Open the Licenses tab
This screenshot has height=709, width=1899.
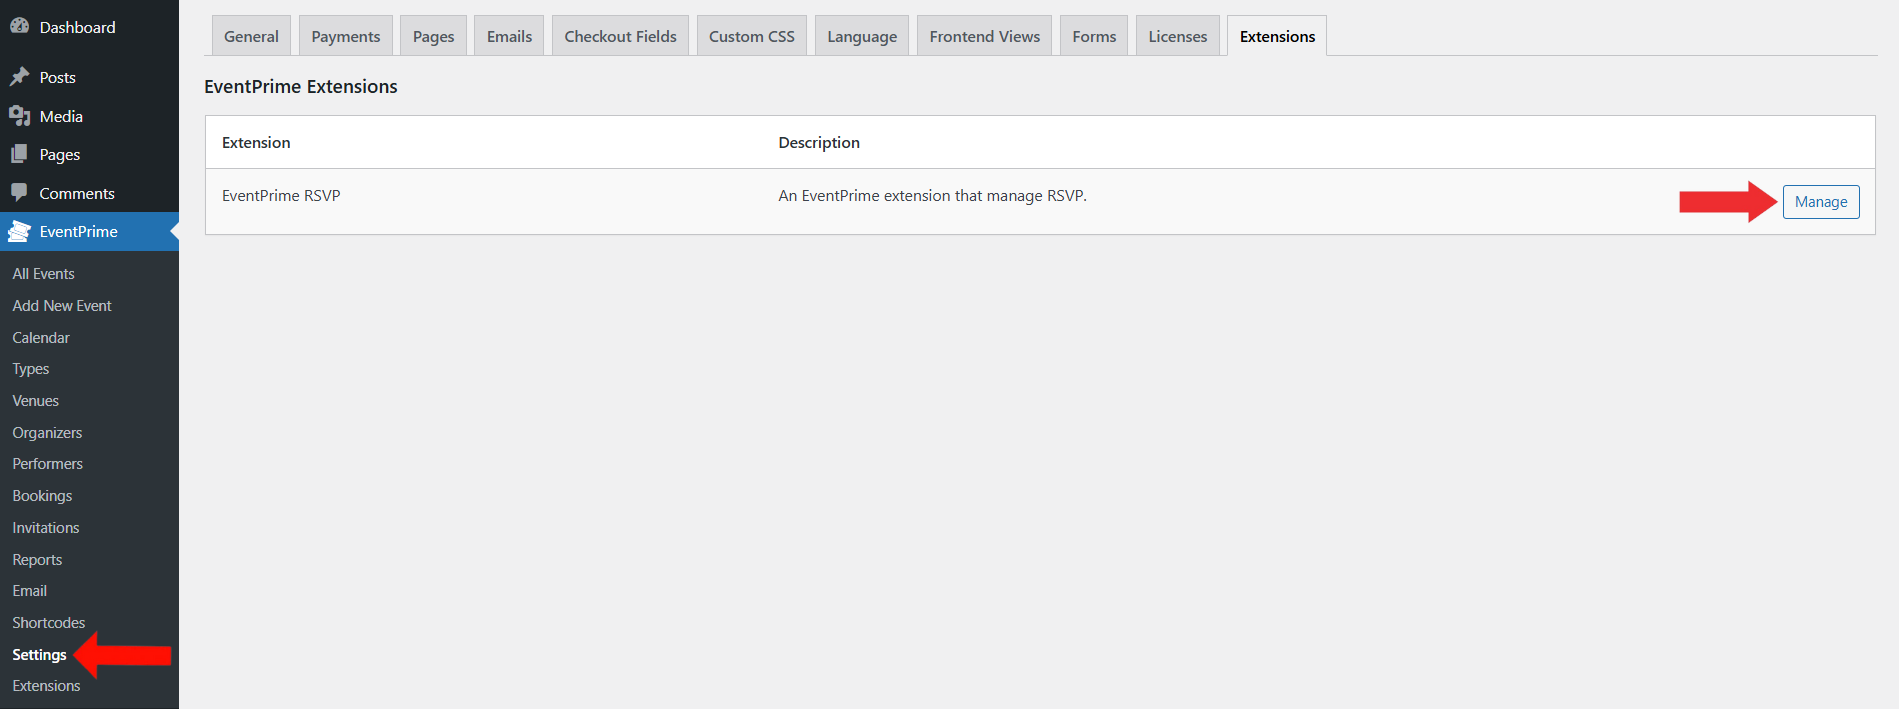1178,36
